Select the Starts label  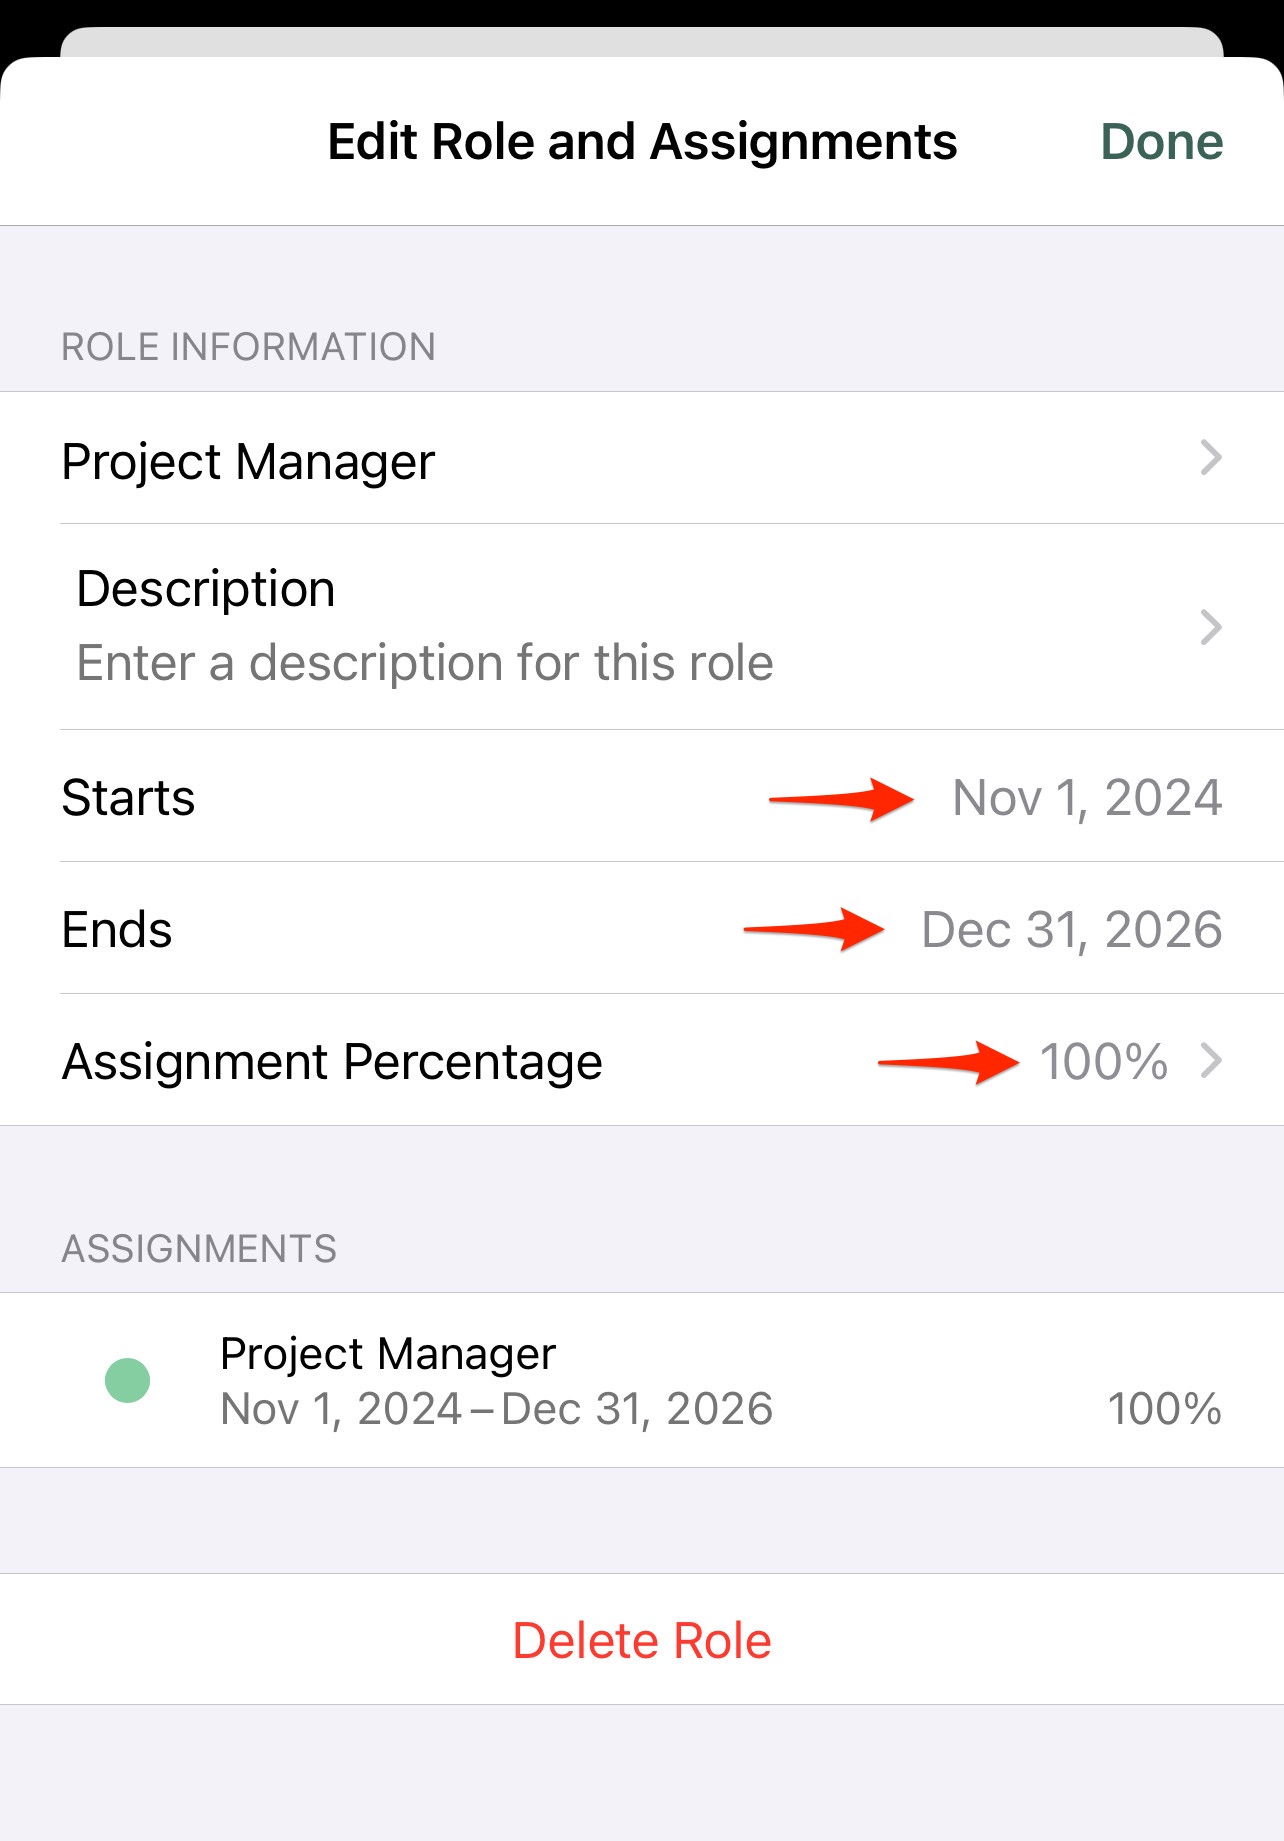pyautogui.click(x=128, y=798)
